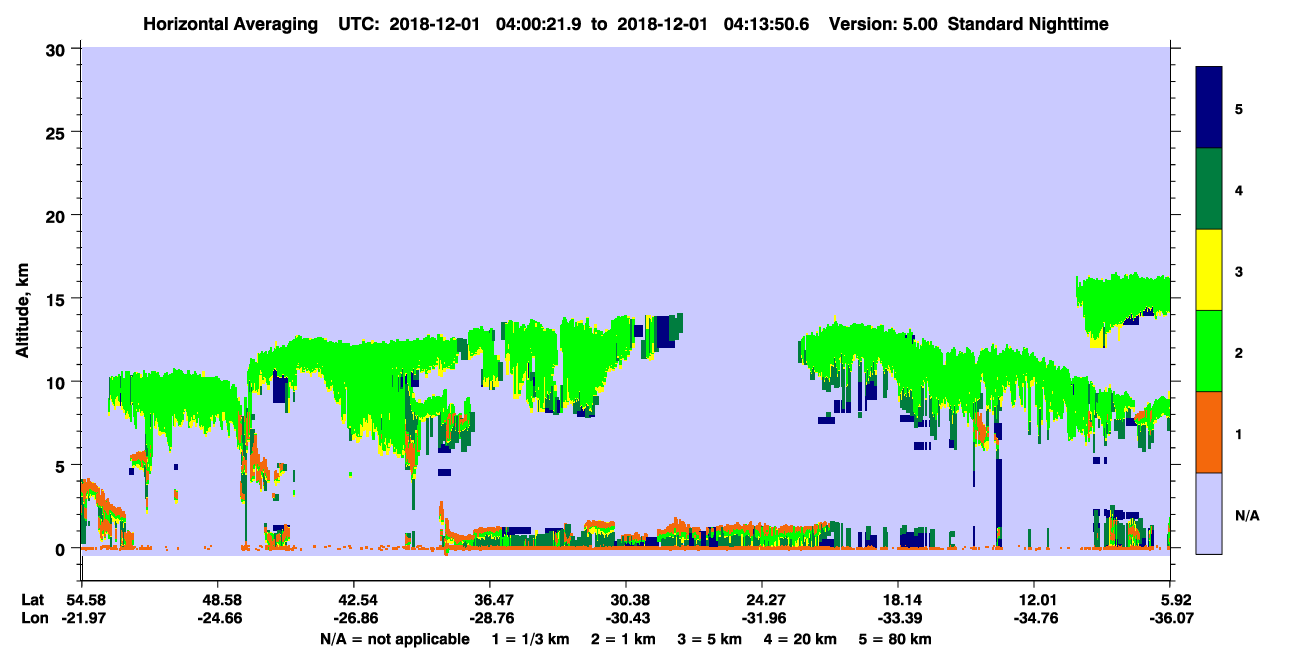
Task: Click longitude value -28.76
Action: [490, 618]
